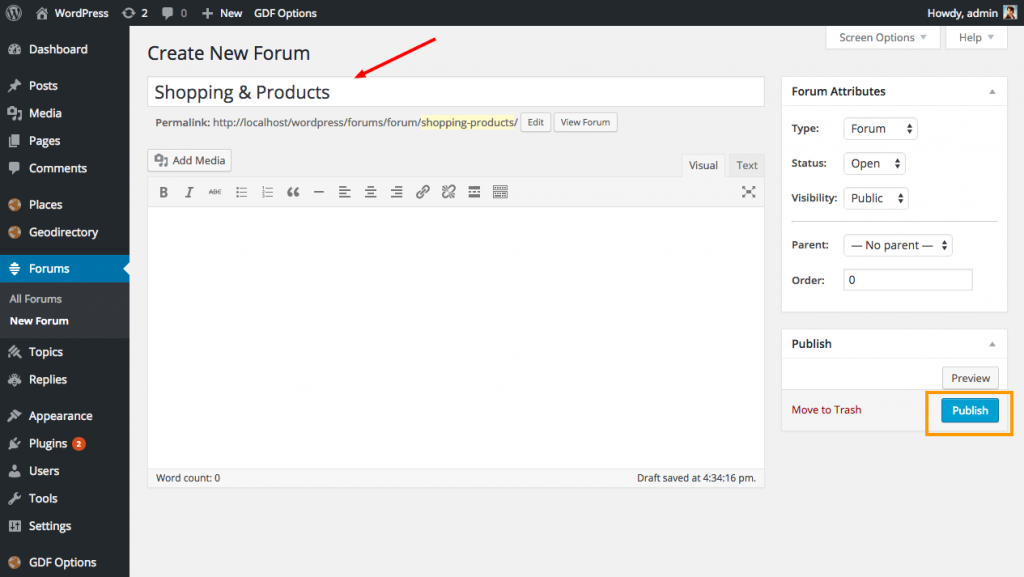
Task: Collapse the Publish panel
Action: [992, 344]
